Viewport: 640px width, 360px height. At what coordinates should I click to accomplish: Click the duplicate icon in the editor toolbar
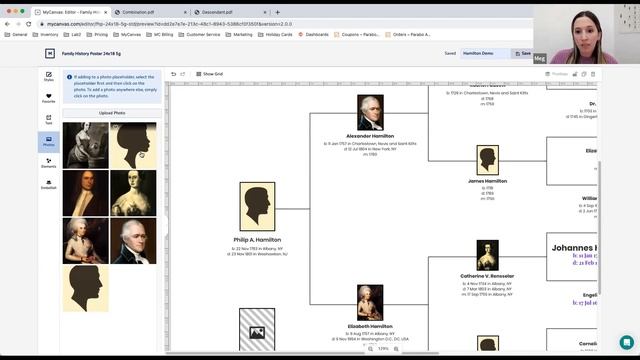584,74
